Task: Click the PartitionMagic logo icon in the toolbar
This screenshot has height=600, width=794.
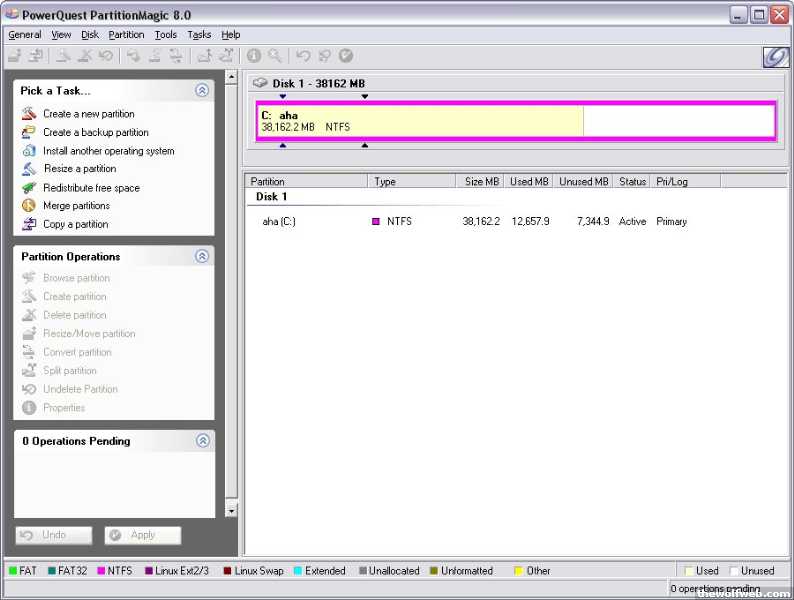Action: click(776, 57)
